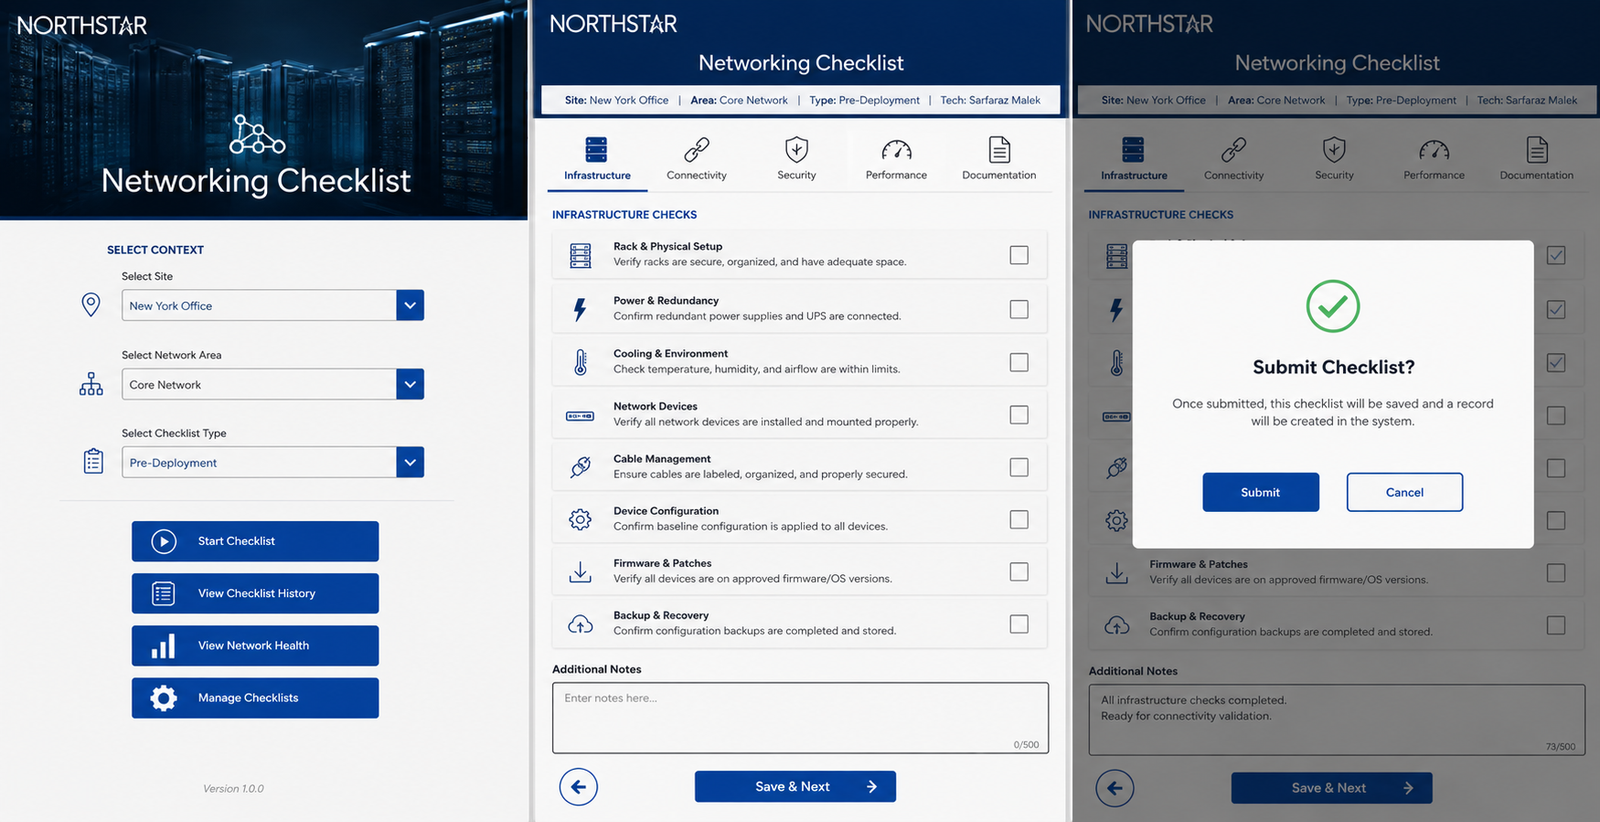This screenshot has height=822, width=1600.
Task: Toggle the dimmed Backup & Recovery checkbox behind dialog
Action: 1556,625
